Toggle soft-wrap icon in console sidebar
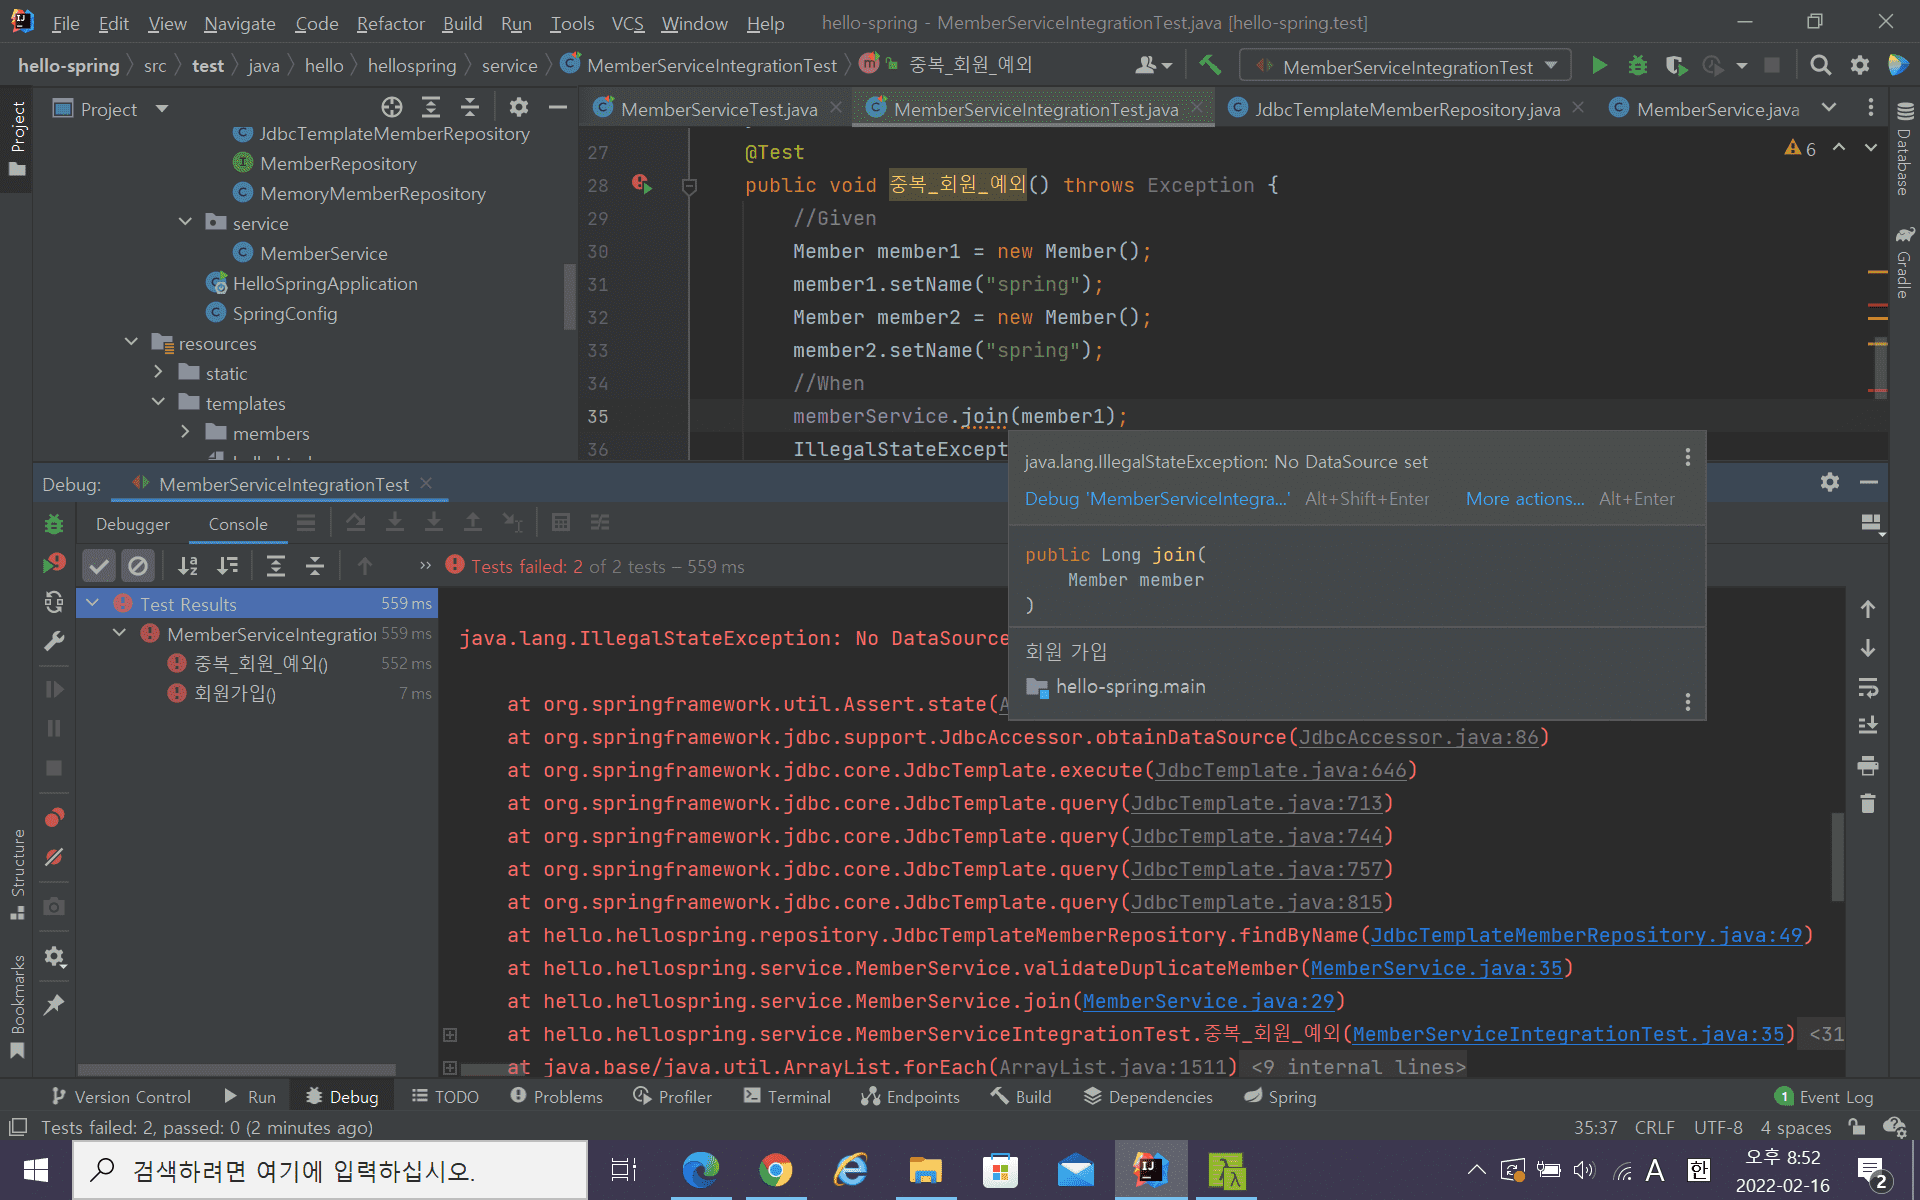This screenshot has height=1200, width=1920. tap(1867, 688)
